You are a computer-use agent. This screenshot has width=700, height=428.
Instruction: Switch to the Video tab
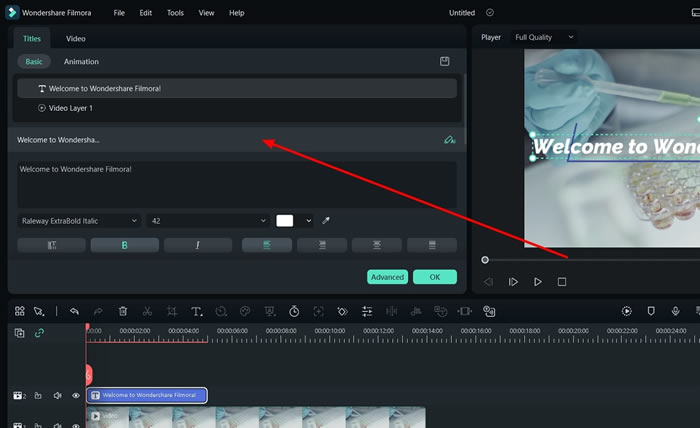pos(75,38)
